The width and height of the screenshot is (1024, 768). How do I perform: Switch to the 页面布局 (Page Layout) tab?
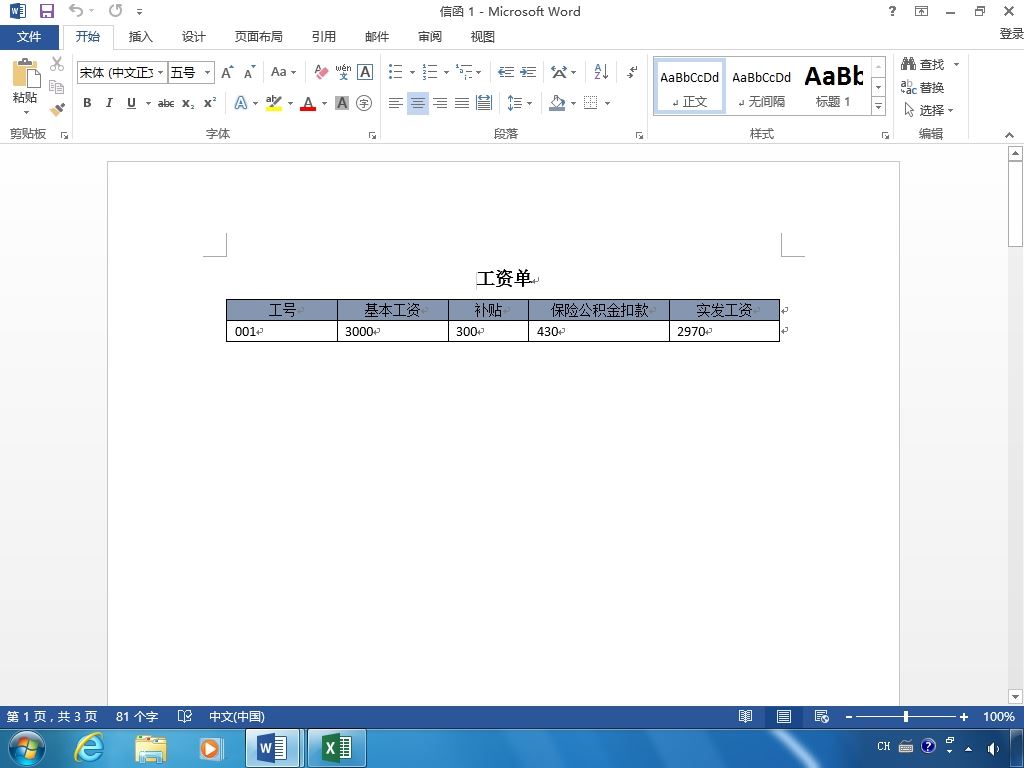pos(259,37)
